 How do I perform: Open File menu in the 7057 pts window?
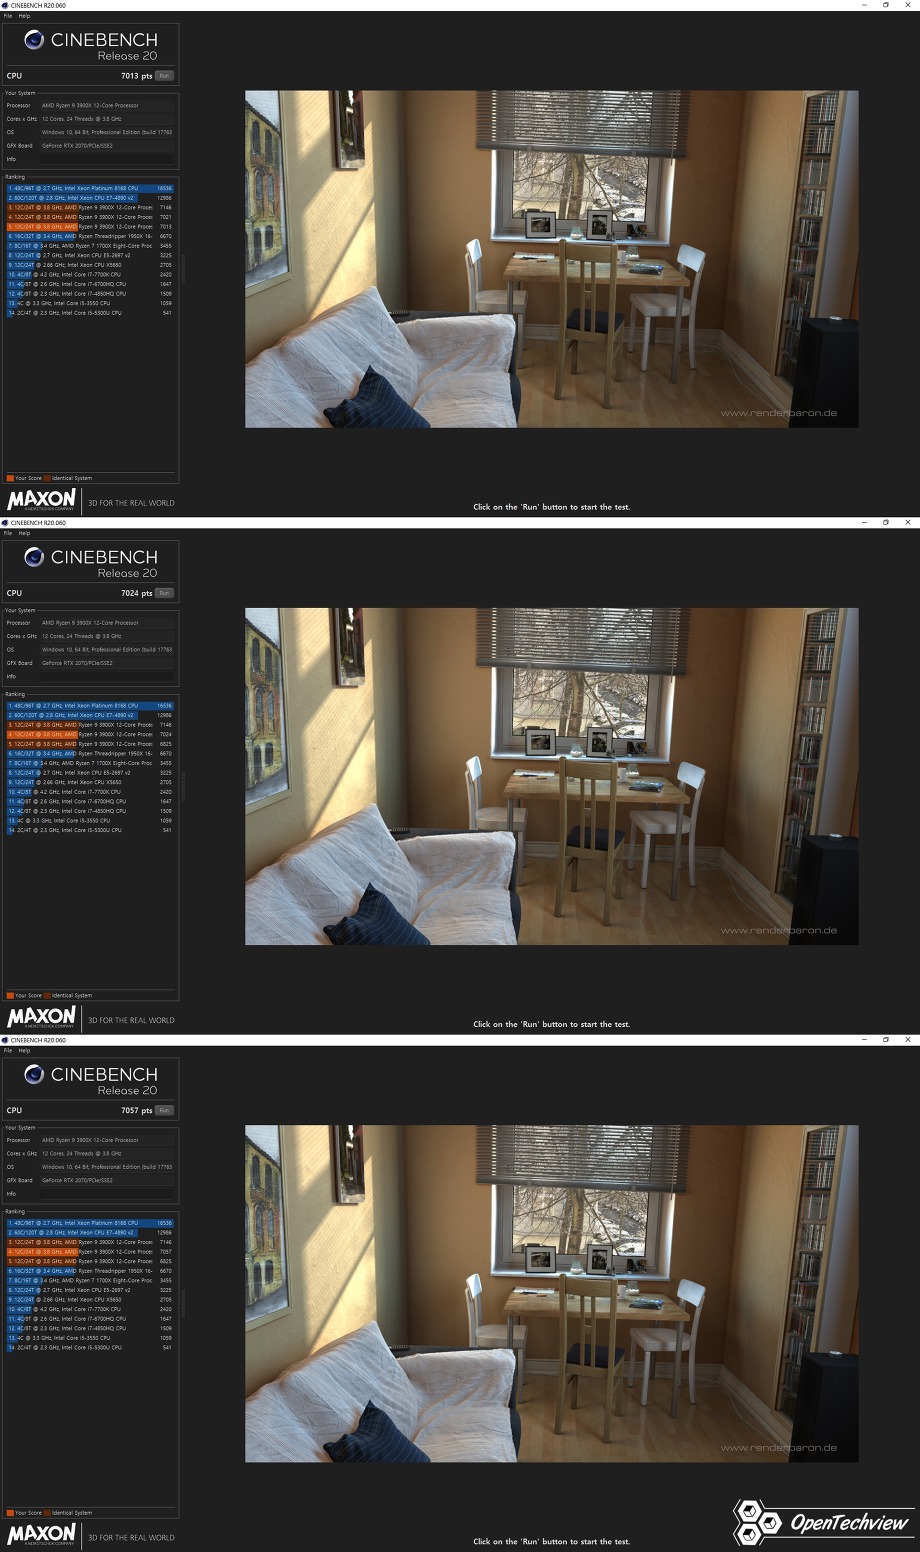[x=8, y=1050]
